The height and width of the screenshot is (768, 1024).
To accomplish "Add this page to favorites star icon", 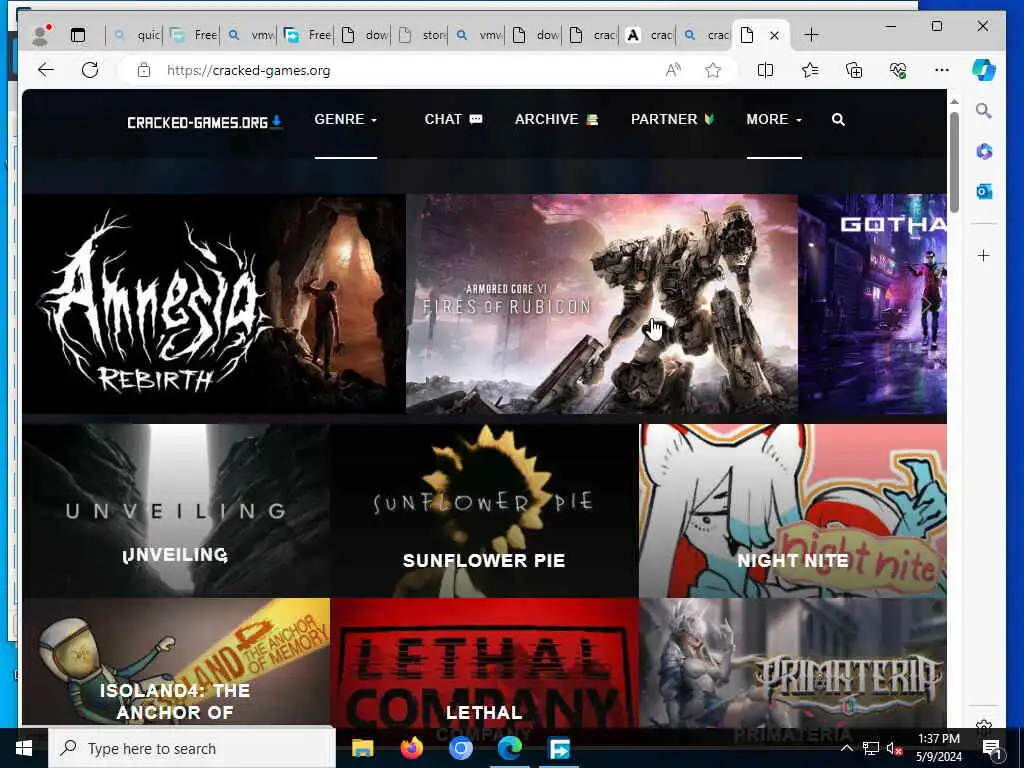I will pos(712,70).
